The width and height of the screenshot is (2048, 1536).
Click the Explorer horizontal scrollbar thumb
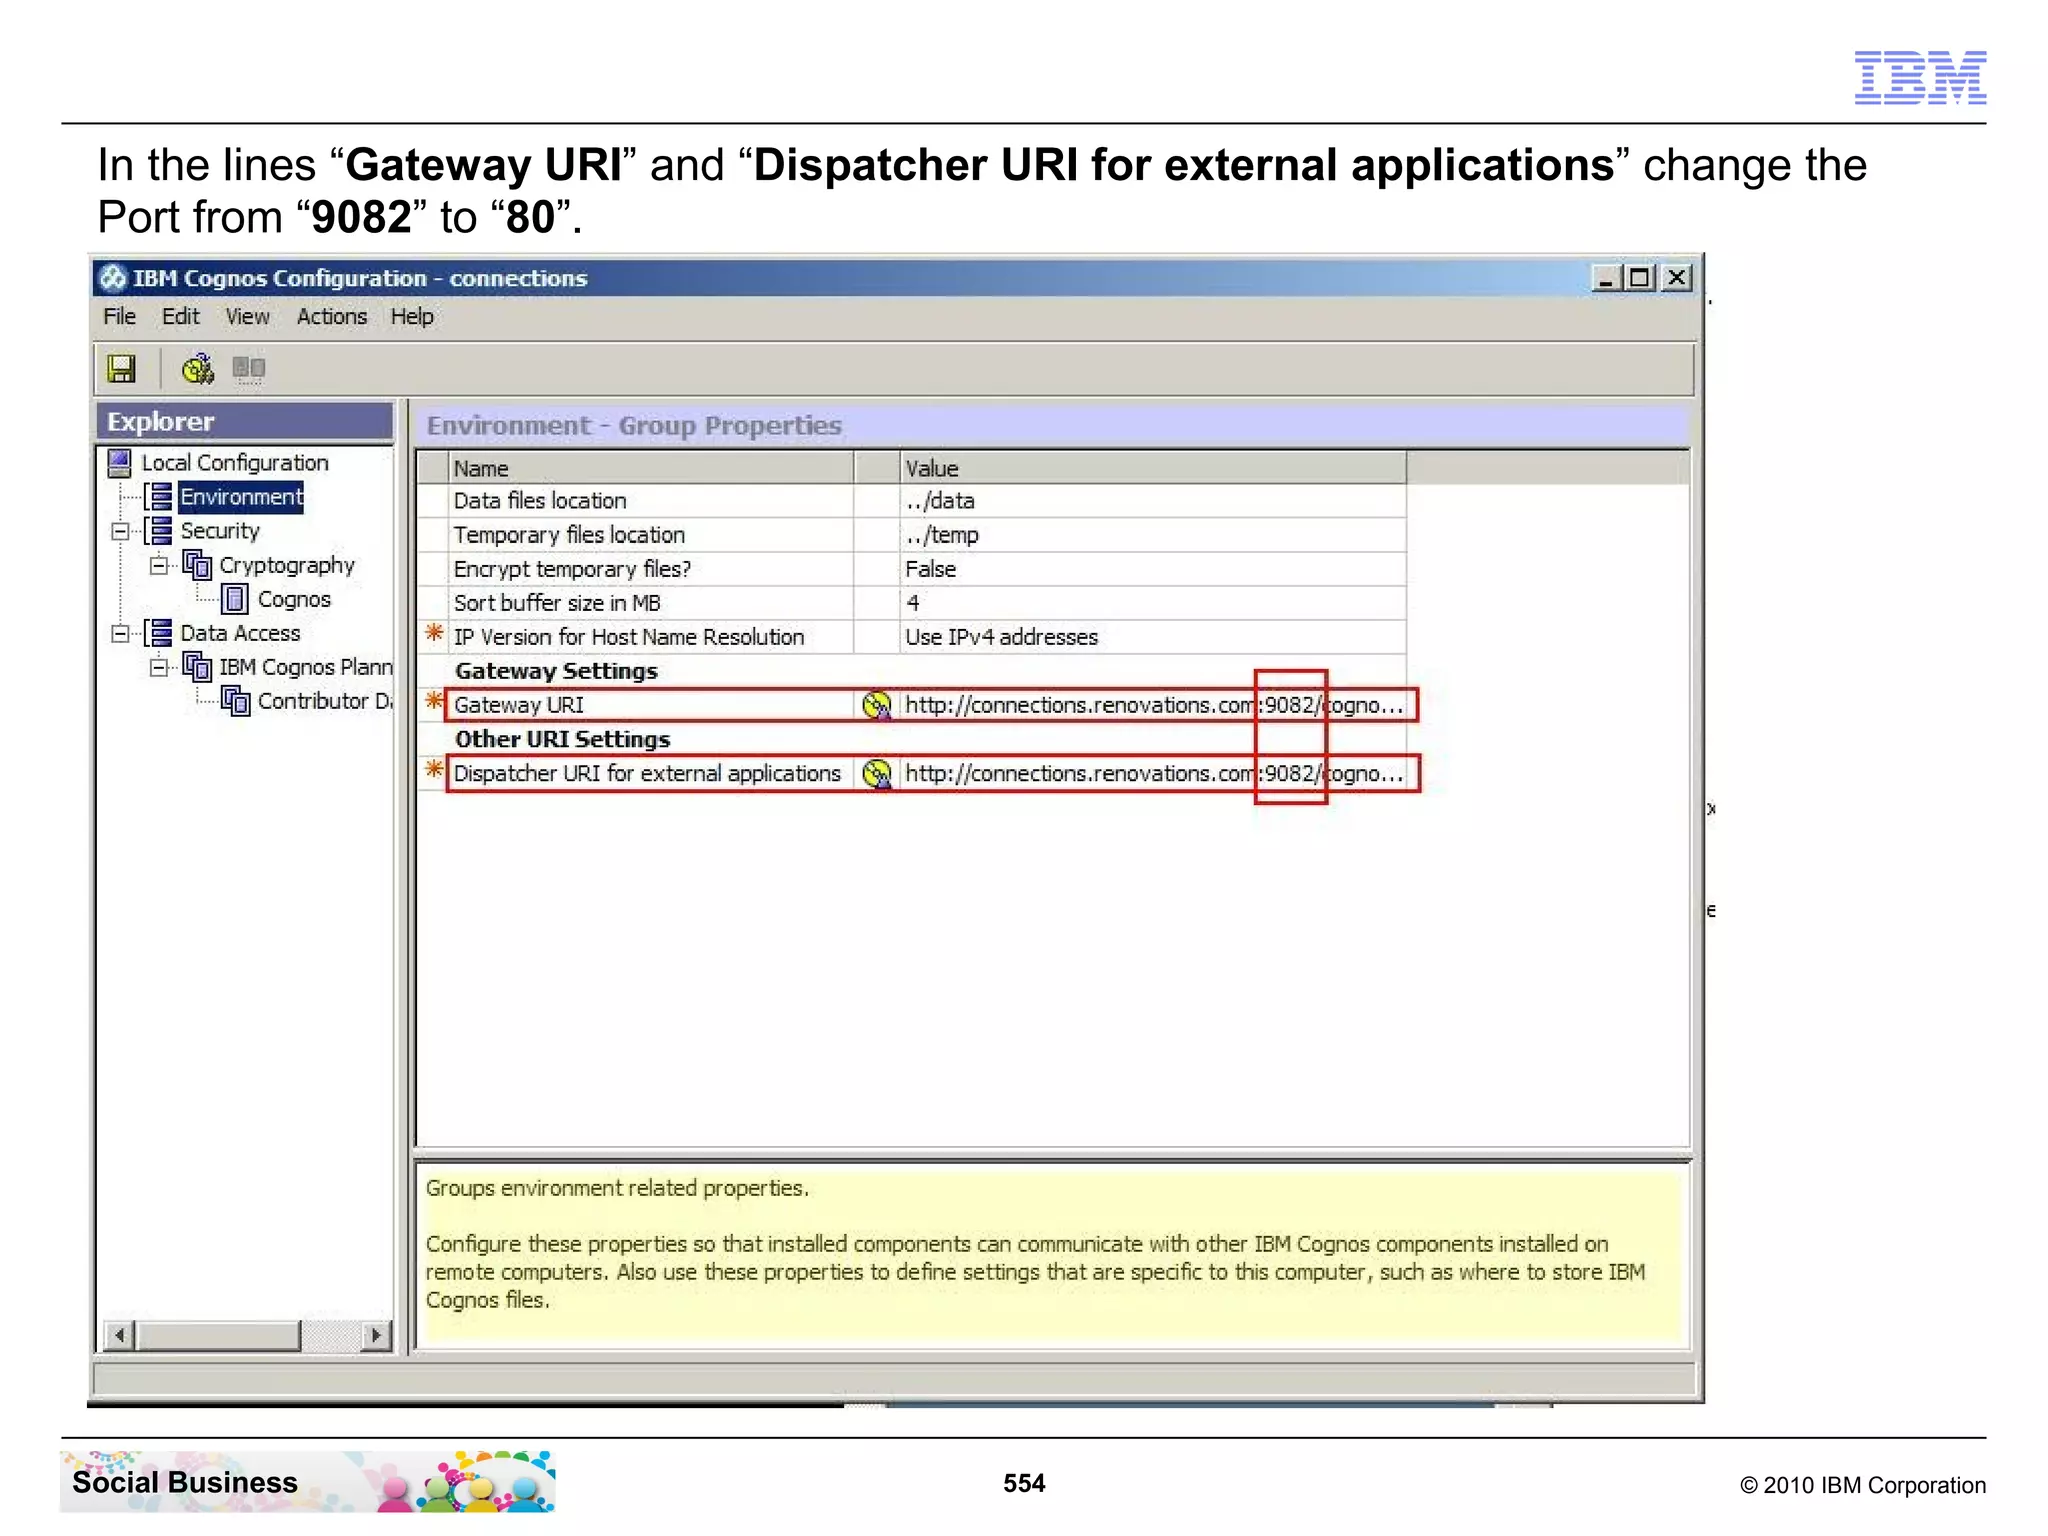[x=218, y=1335]
